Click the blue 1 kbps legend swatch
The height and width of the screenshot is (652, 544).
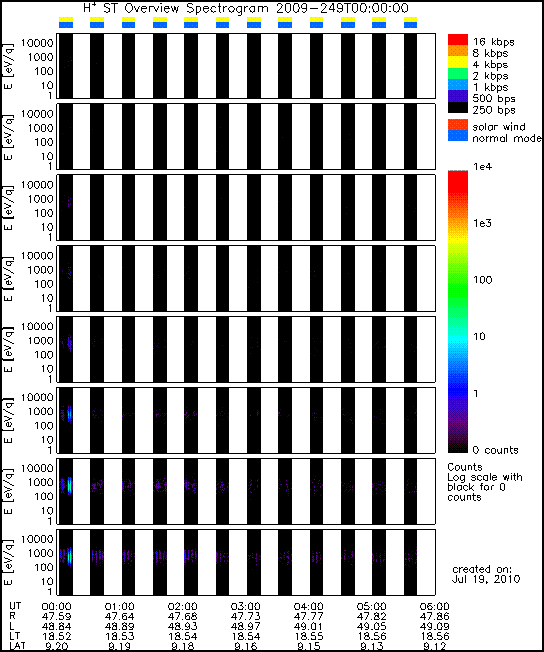pos(457,85)
